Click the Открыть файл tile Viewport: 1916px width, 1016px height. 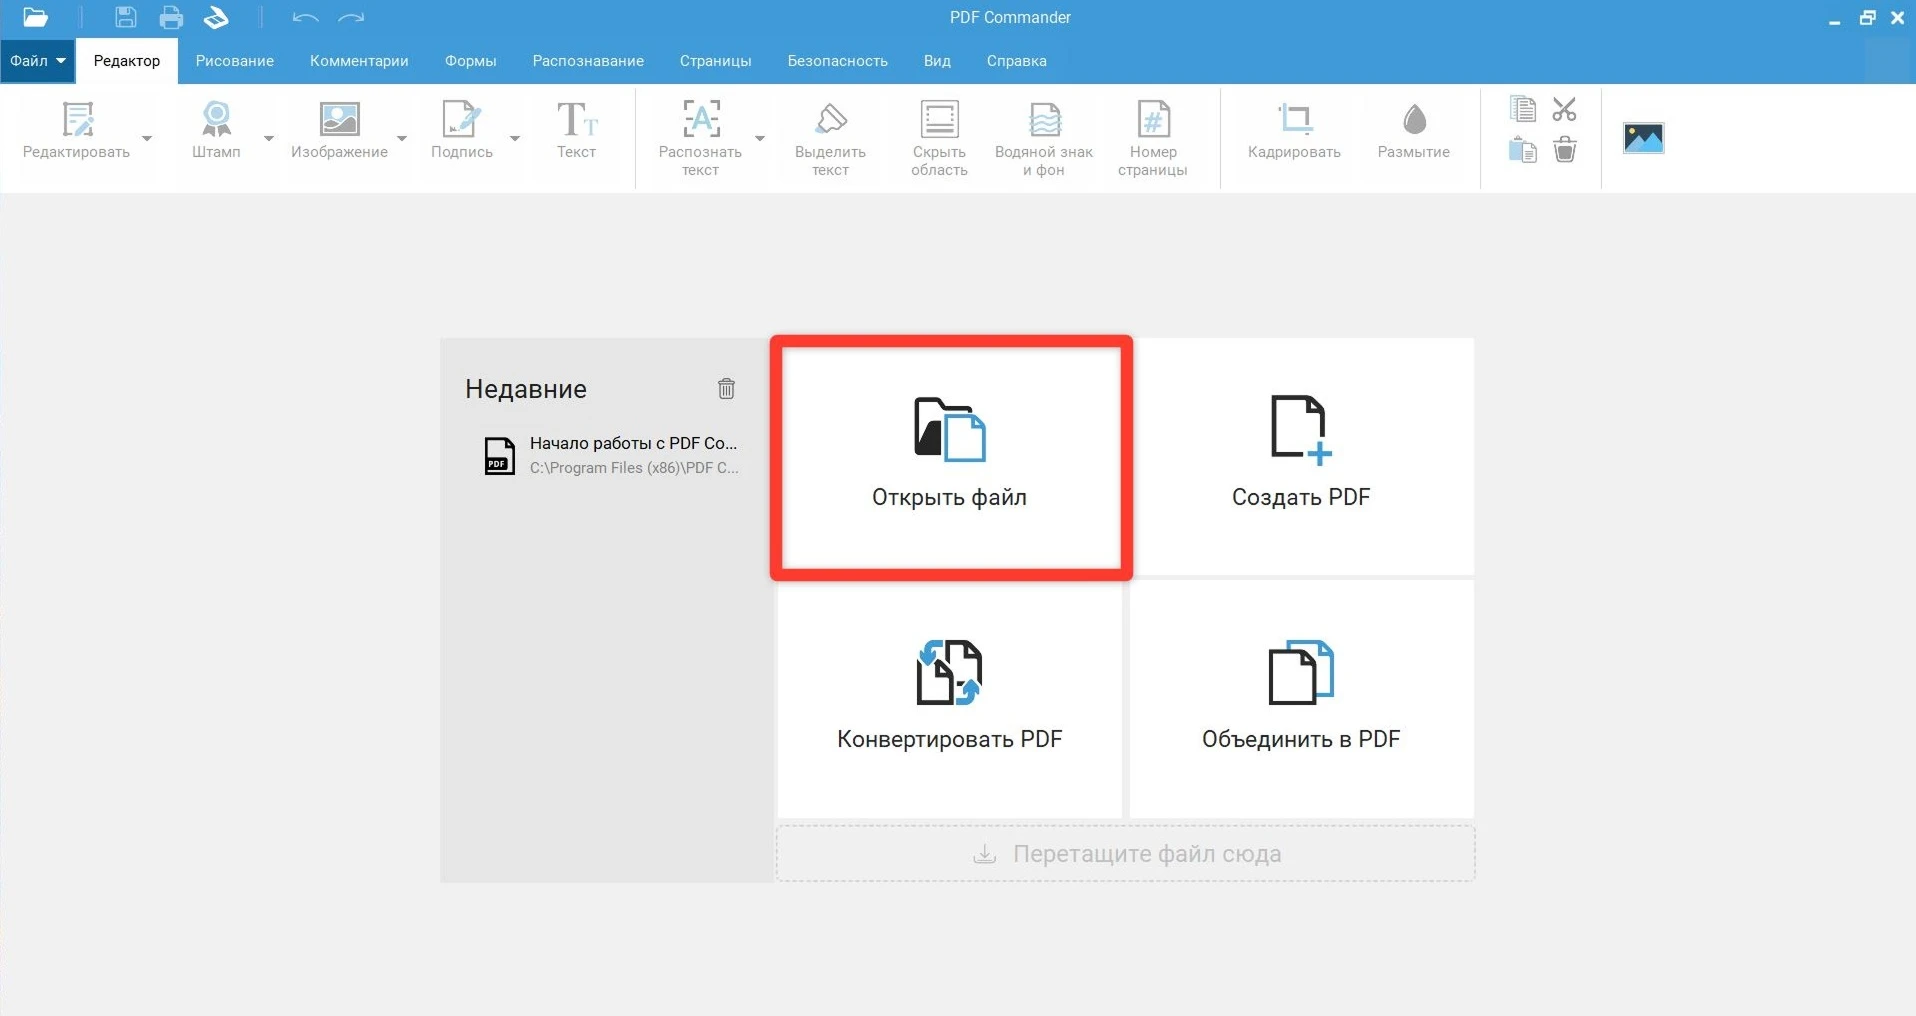point(950,457)
